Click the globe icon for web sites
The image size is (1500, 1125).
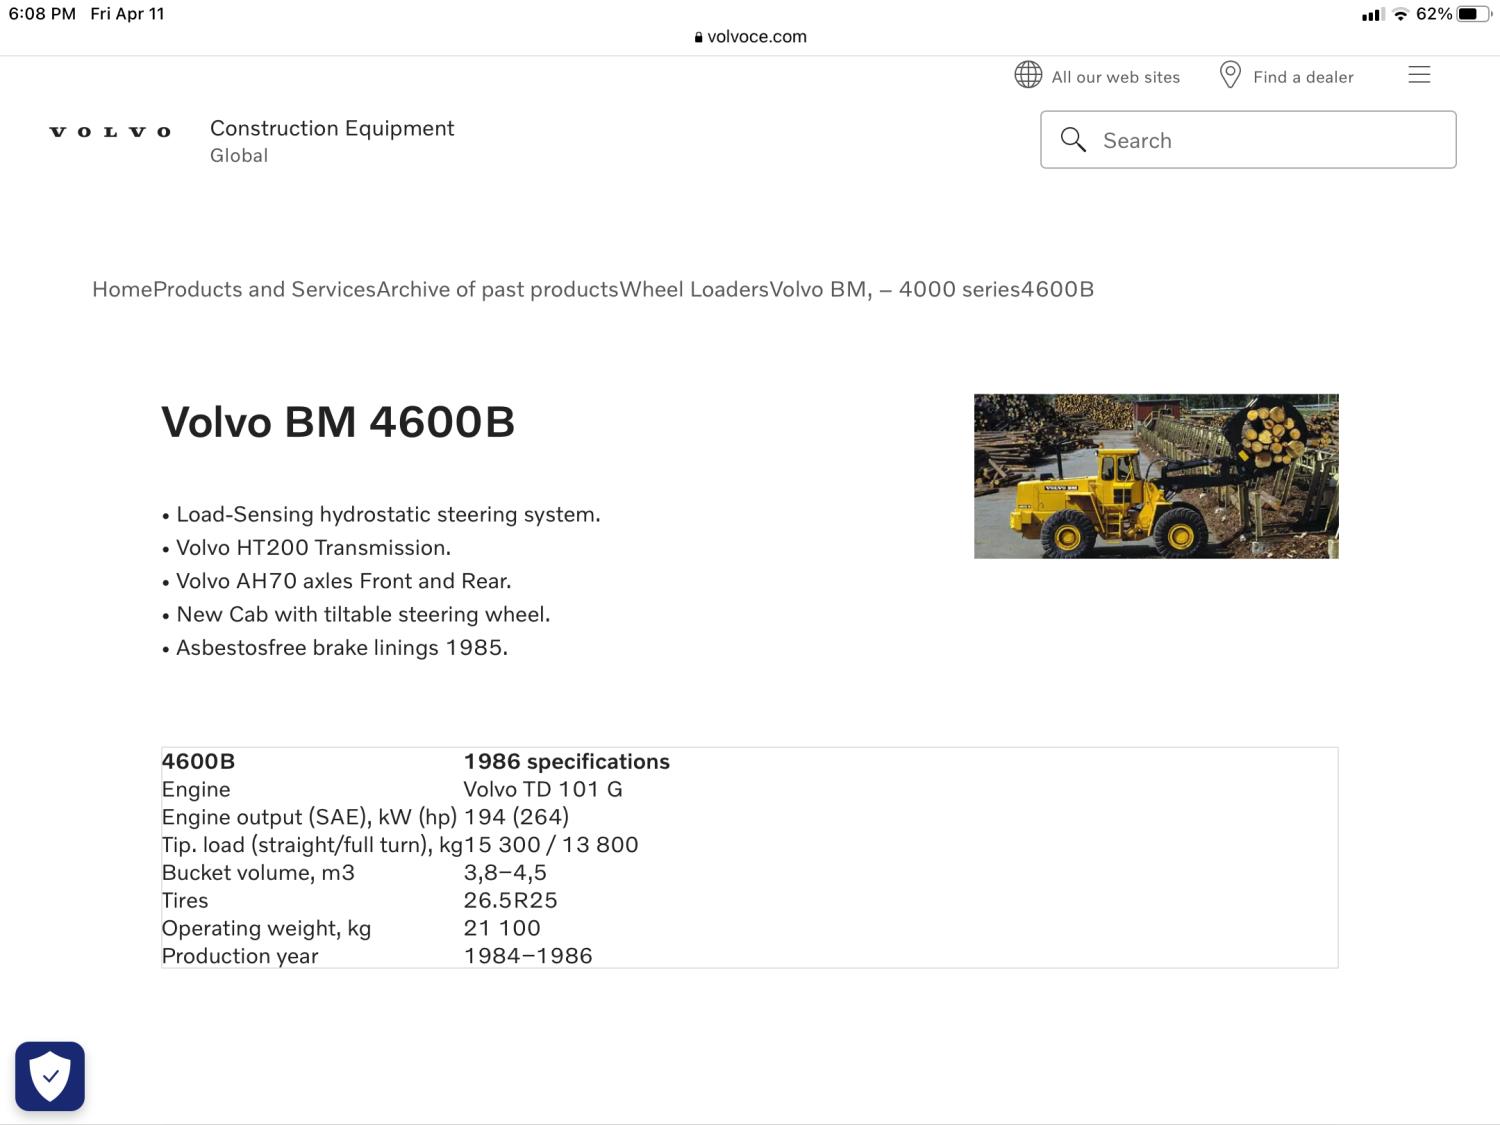(1028, 75)
